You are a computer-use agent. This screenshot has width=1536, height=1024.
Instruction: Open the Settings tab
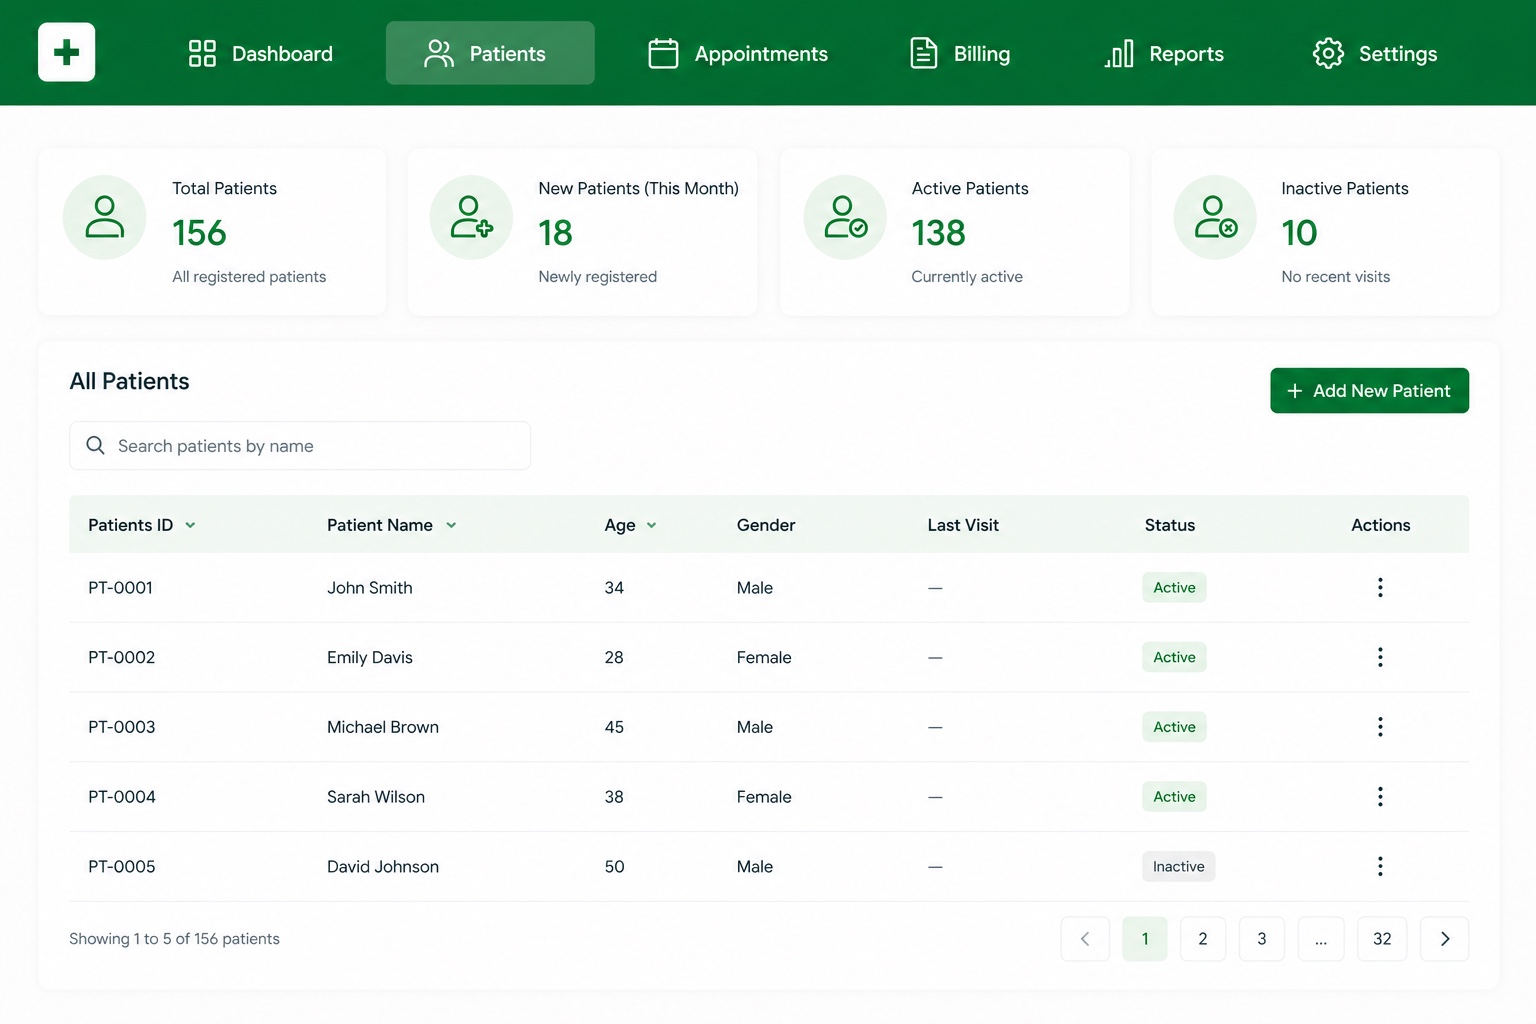[x=1375, y=53]
